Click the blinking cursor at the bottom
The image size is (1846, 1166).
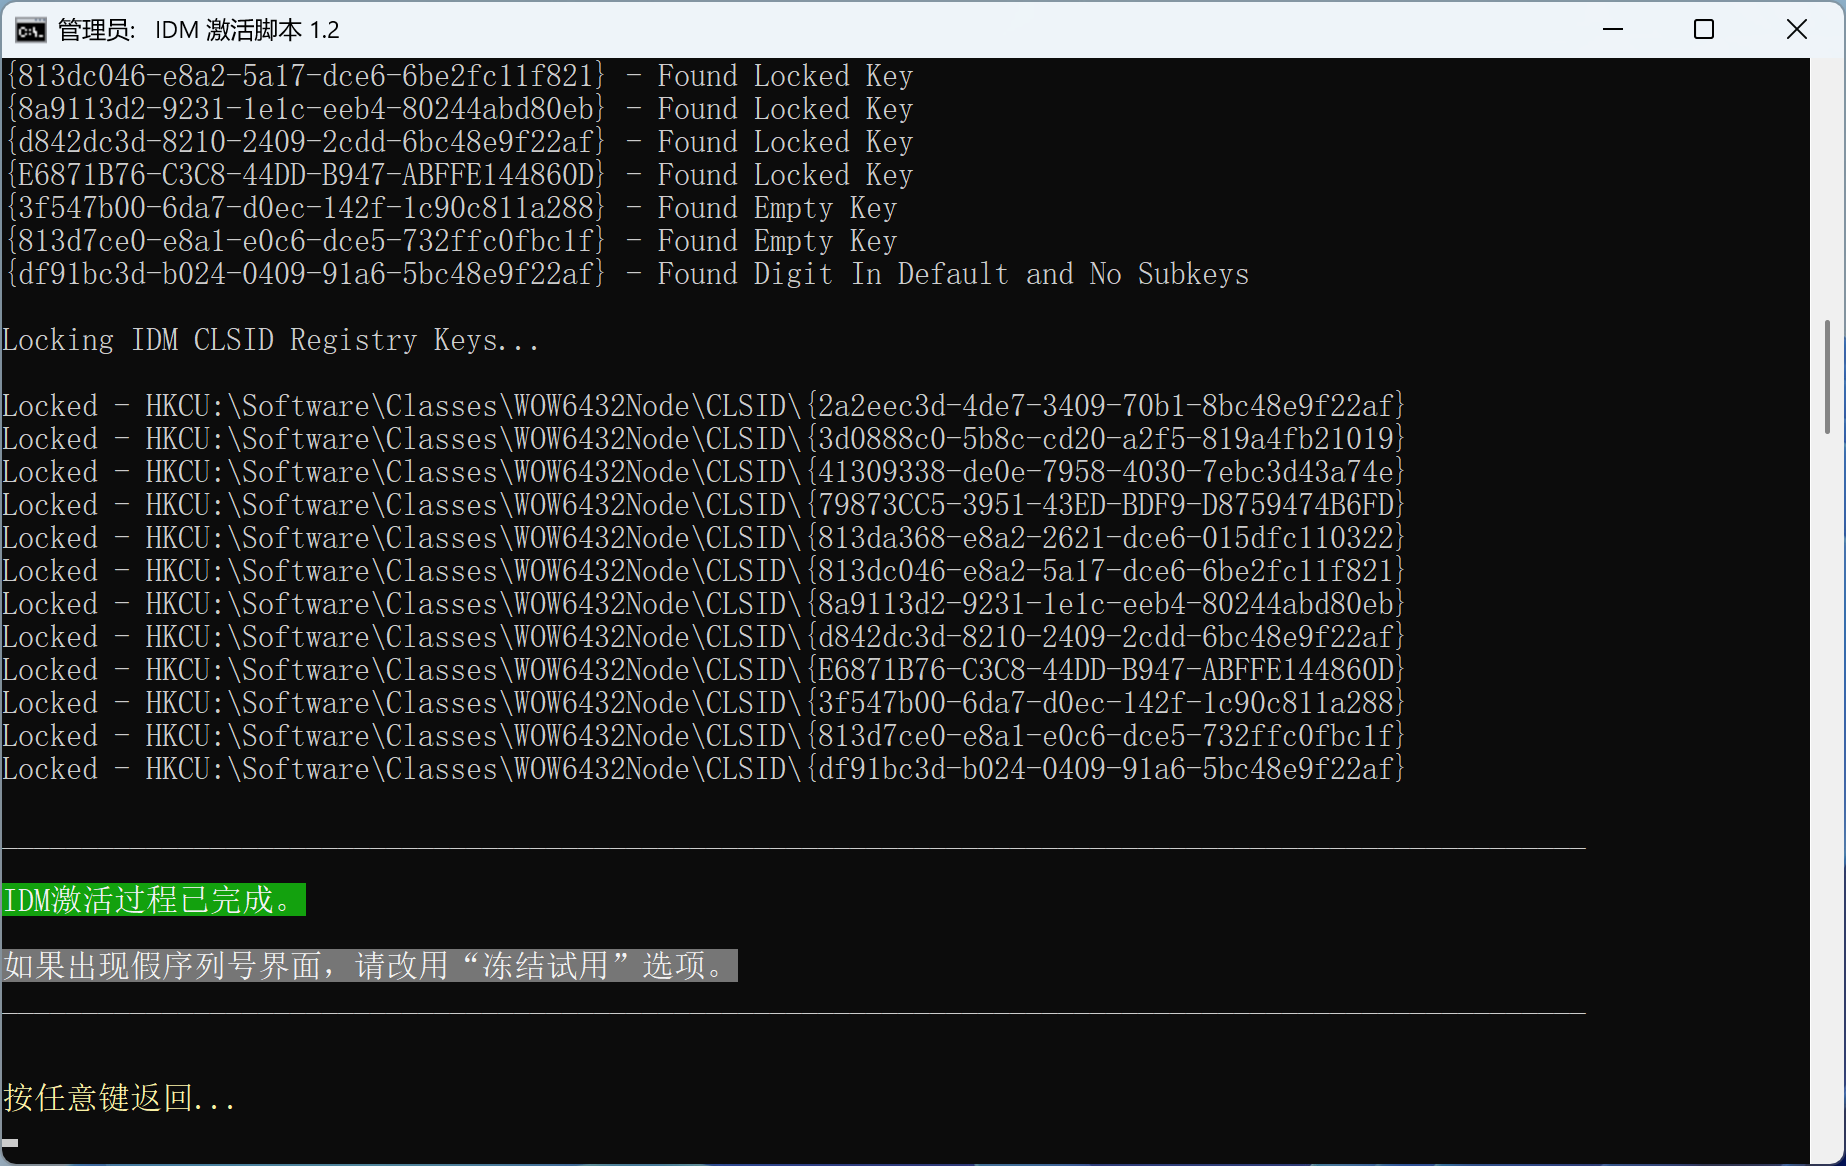pos(10,1142)
